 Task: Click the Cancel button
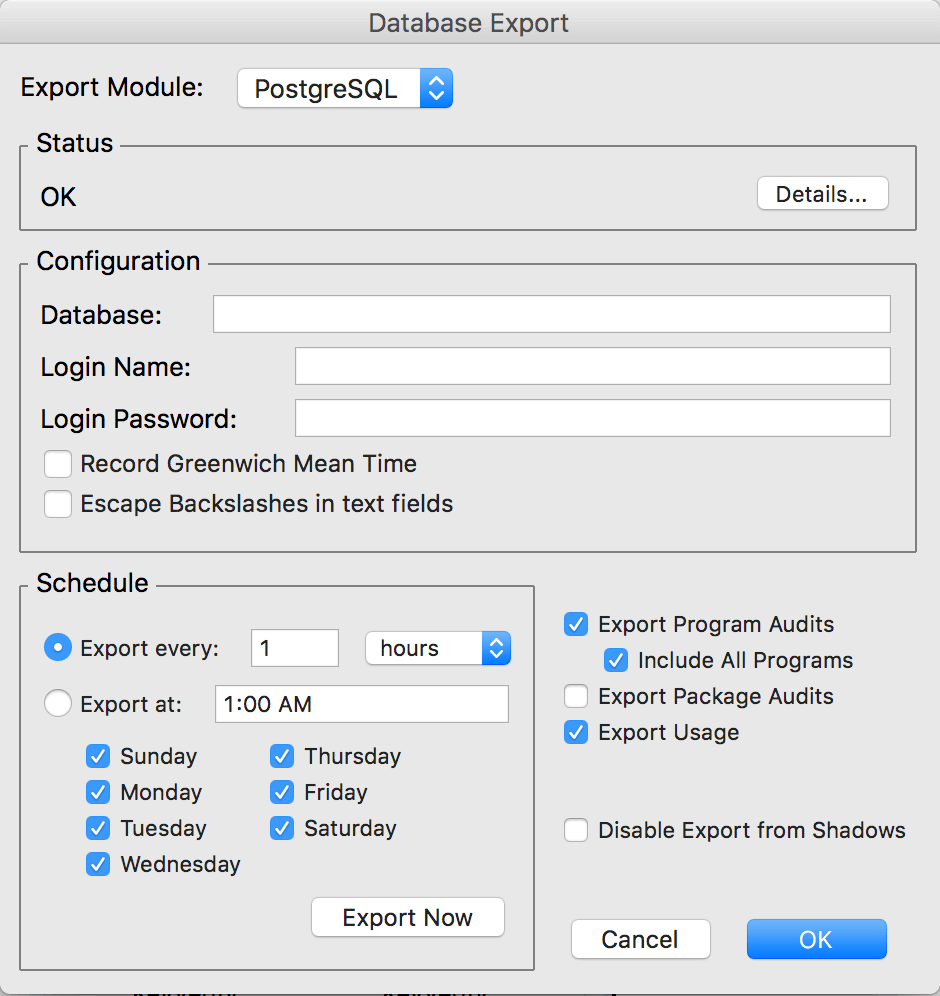pyautogui.click(x=640, y=939)
